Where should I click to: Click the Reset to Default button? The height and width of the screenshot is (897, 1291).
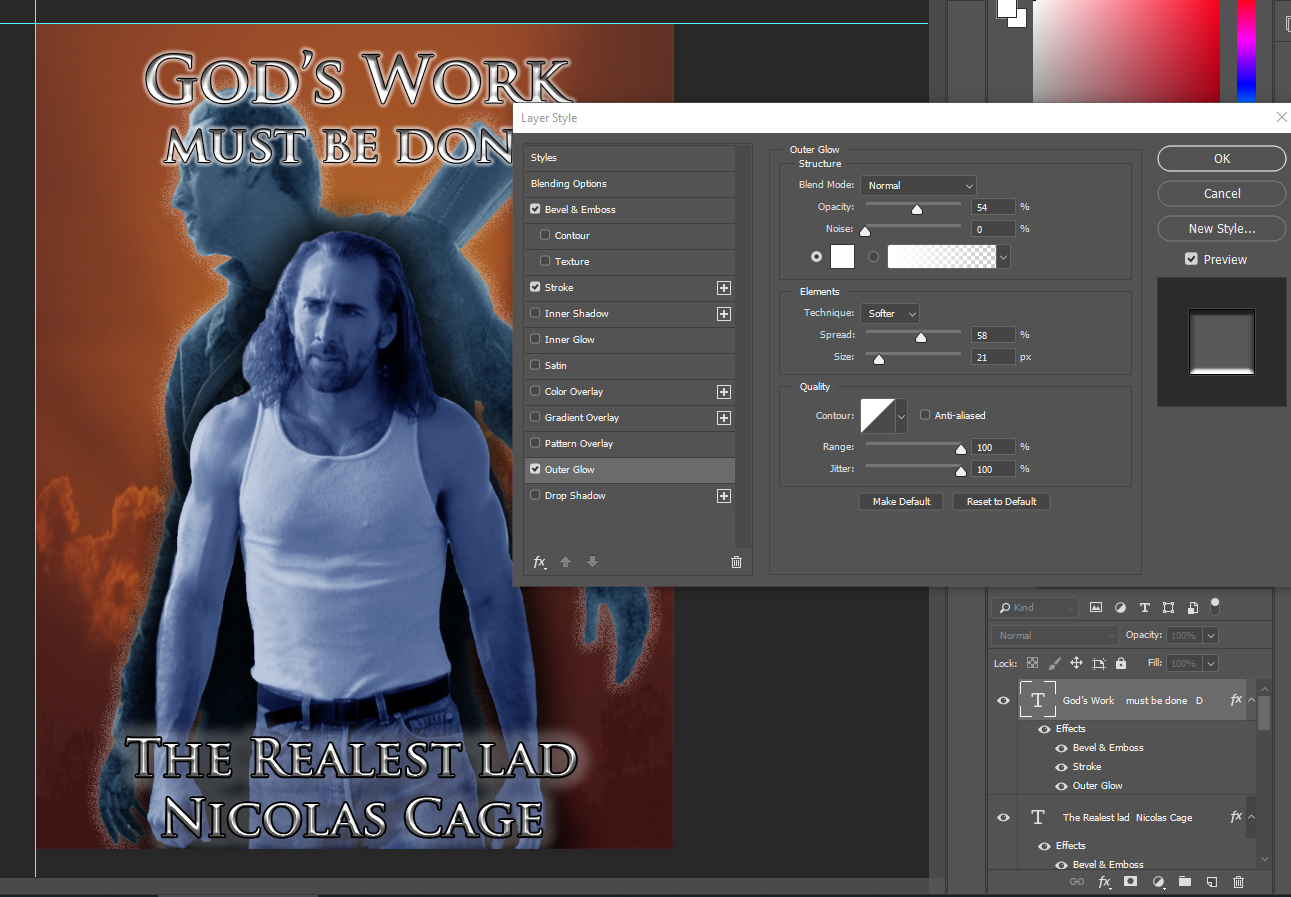1001,501
